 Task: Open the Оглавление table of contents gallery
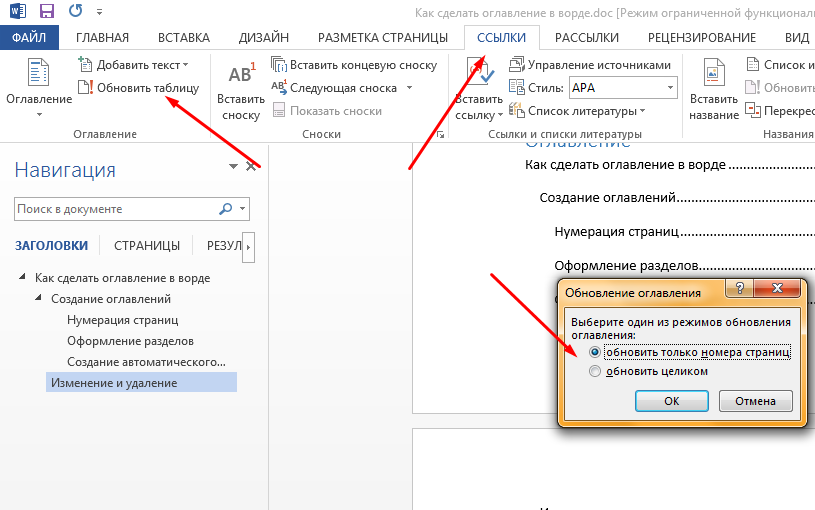point(39,88)
